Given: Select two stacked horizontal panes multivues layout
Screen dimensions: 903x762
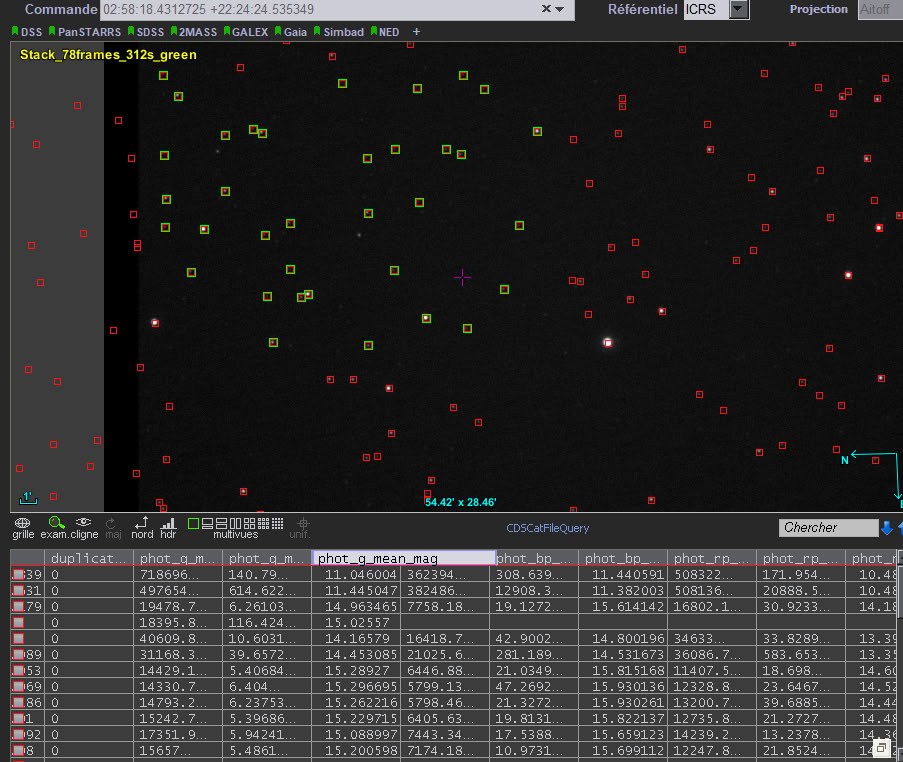Looking at the screenshot, I should point(221,524).
